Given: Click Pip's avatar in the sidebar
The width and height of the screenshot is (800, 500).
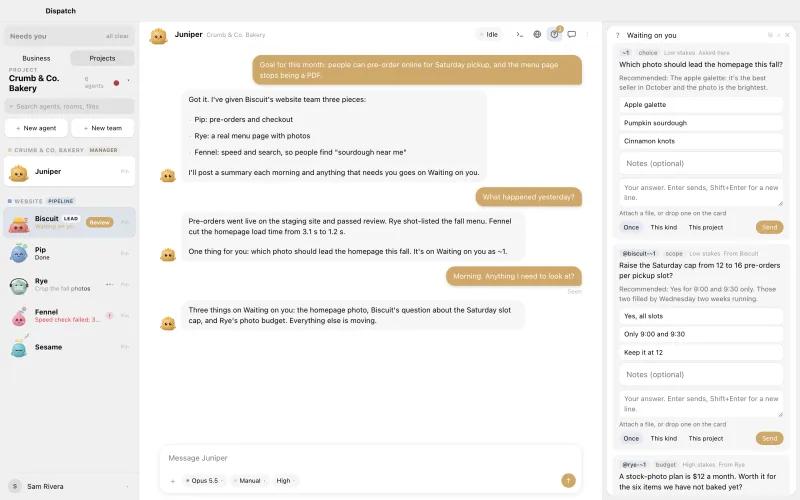Looking at the screenshot, I should point(19,253).
